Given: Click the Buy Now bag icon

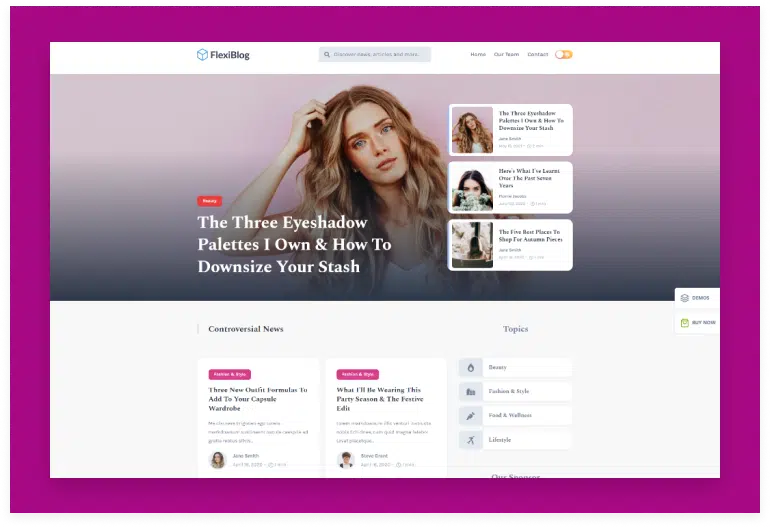Looking at the screenshot, I should click(685, 323).
